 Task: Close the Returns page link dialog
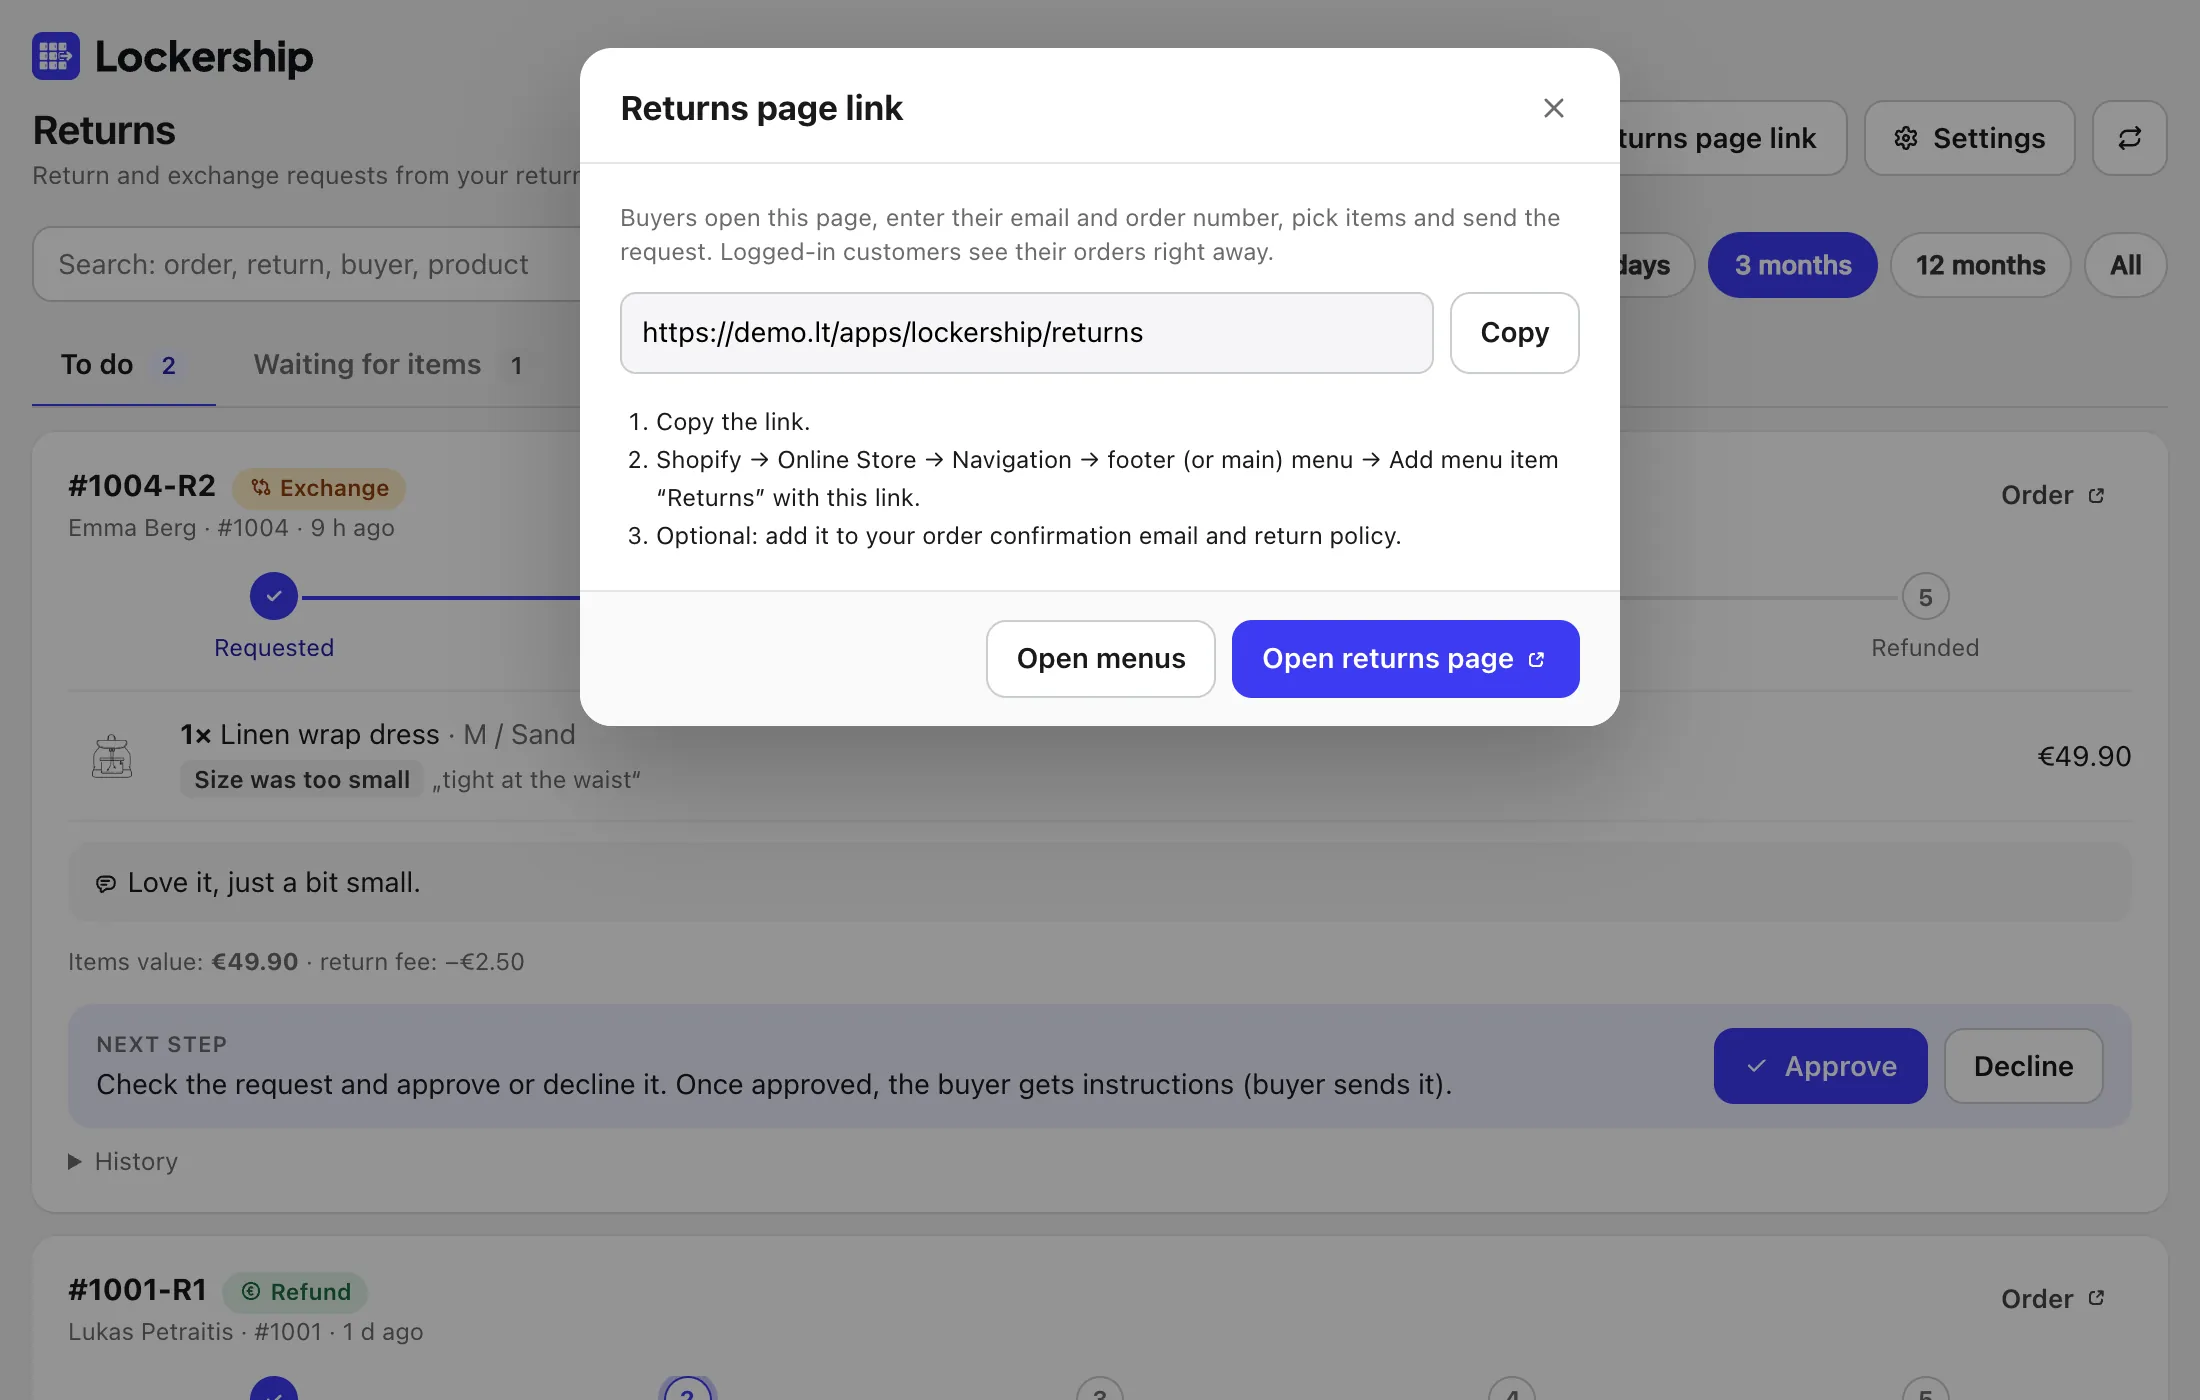click(1553, 108)
